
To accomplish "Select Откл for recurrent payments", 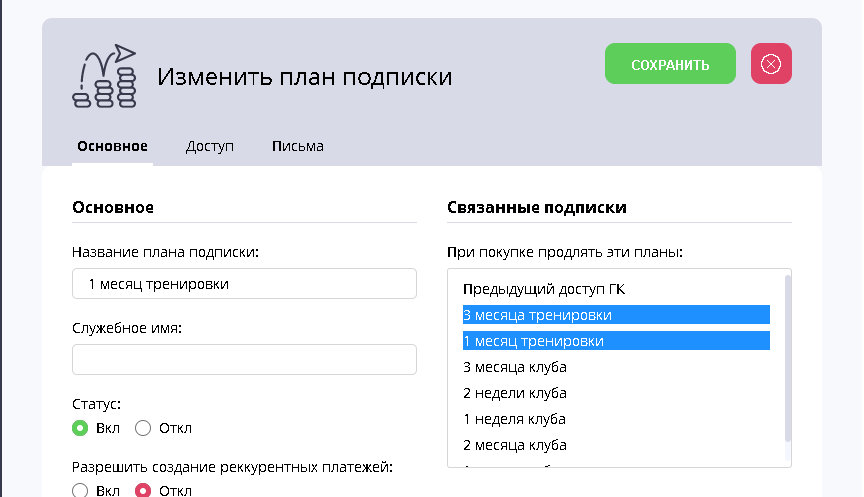I will (143, 490).
